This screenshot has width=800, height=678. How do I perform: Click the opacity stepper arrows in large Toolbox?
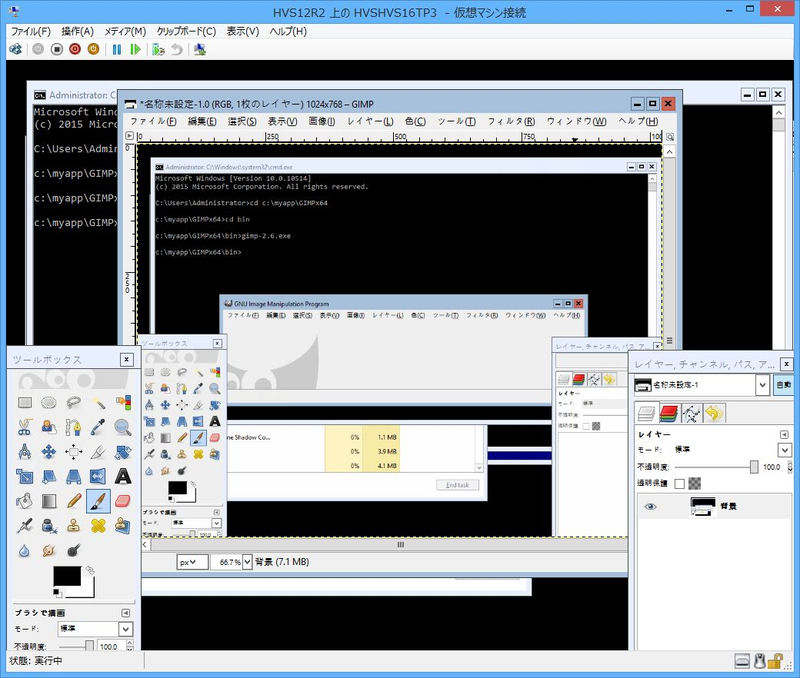[x=130, y=646]
